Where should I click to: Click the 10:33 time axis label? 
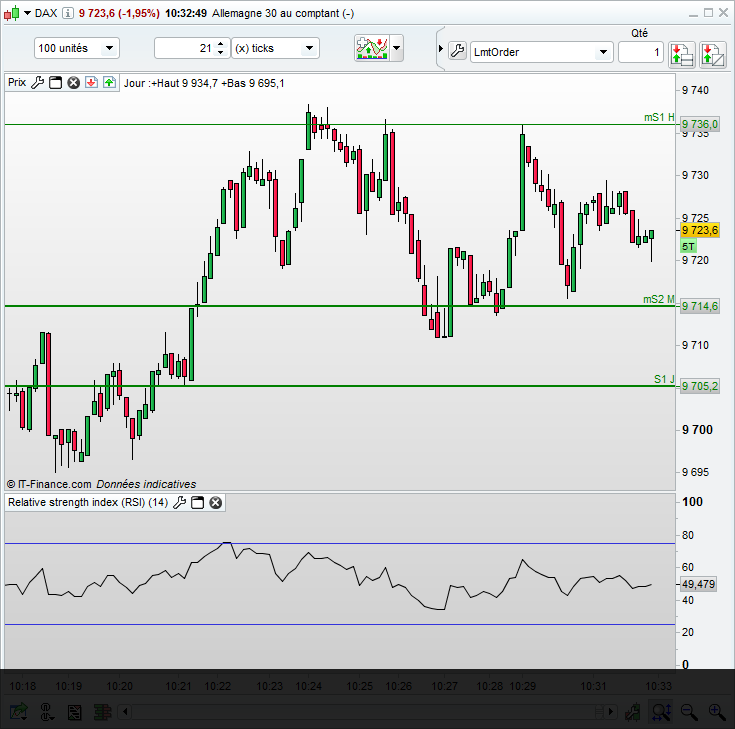[659, 686]
